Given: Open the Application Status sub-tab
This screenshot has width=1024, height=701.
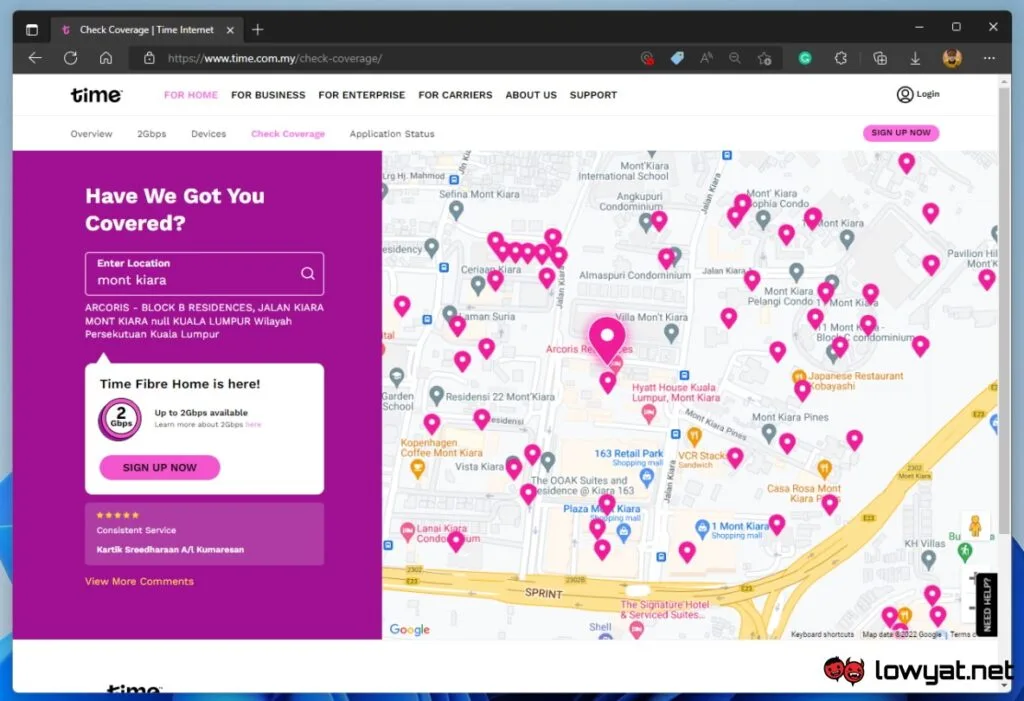Looking at the screenshot, I should 392,133.
